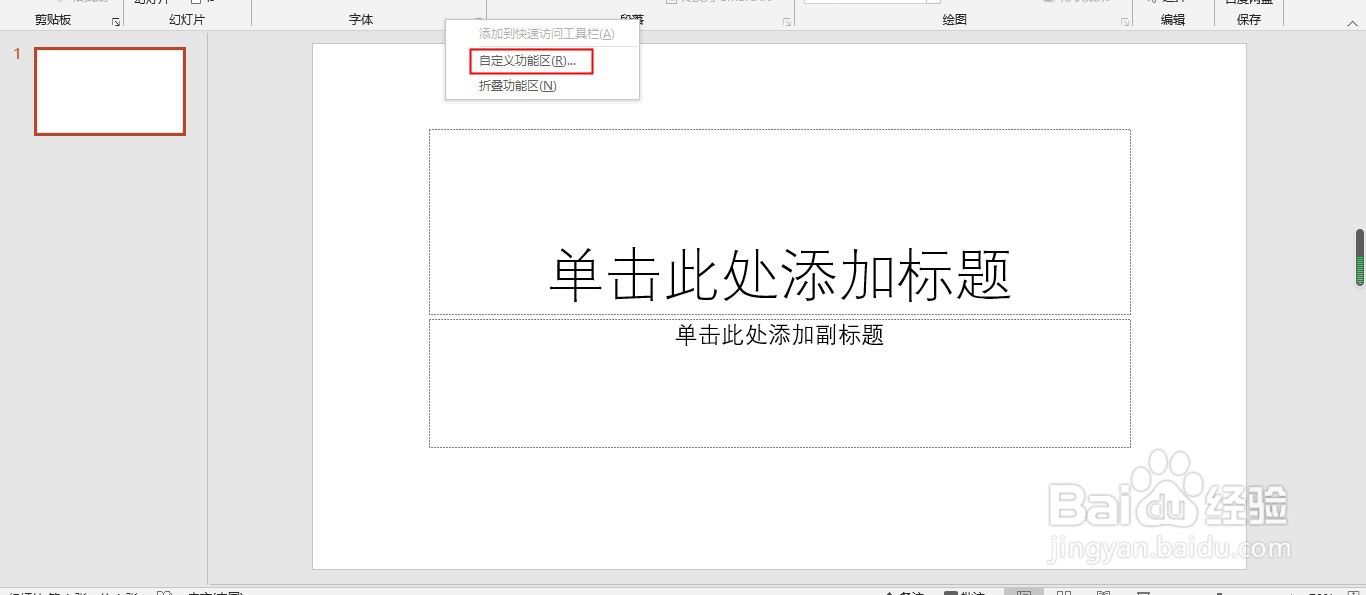Viewport: 1366px width, 595px height.
Task: Click the 编辑 ribbon group label
Action: [1173, 20]
